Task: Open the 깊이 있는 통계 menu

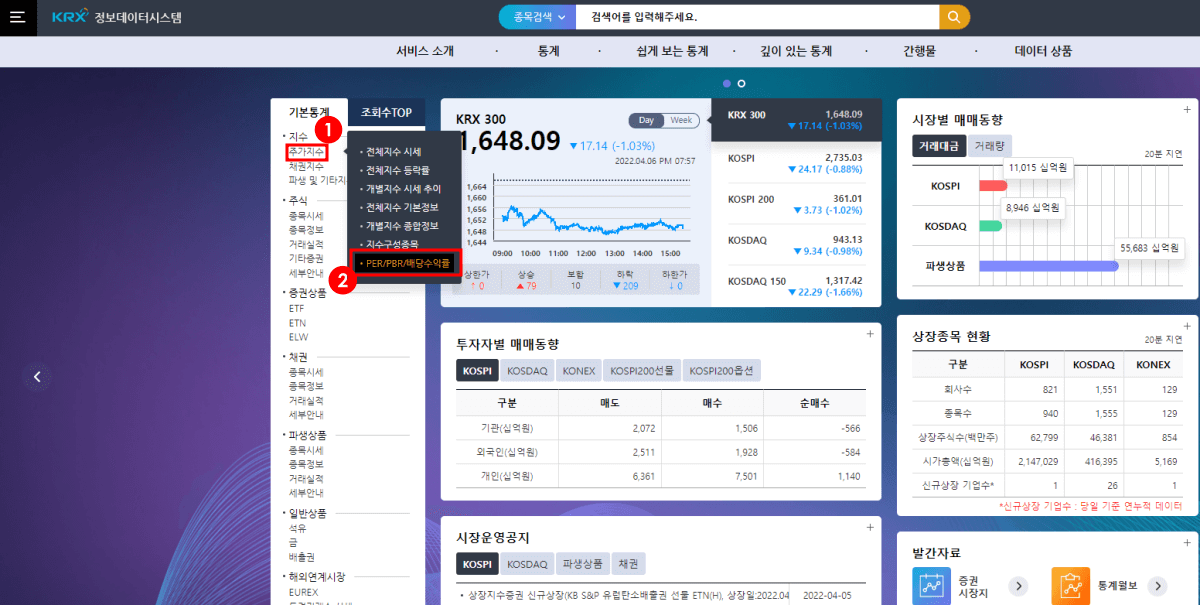Action: pos(797,51)
